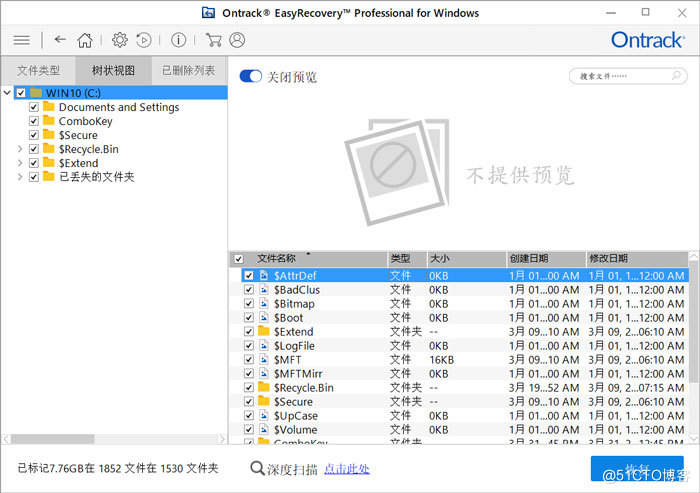Viewport: 700px width, 493px height.
Task: Select the WIN10 (C:) drive icon
Action: (36, 93)
